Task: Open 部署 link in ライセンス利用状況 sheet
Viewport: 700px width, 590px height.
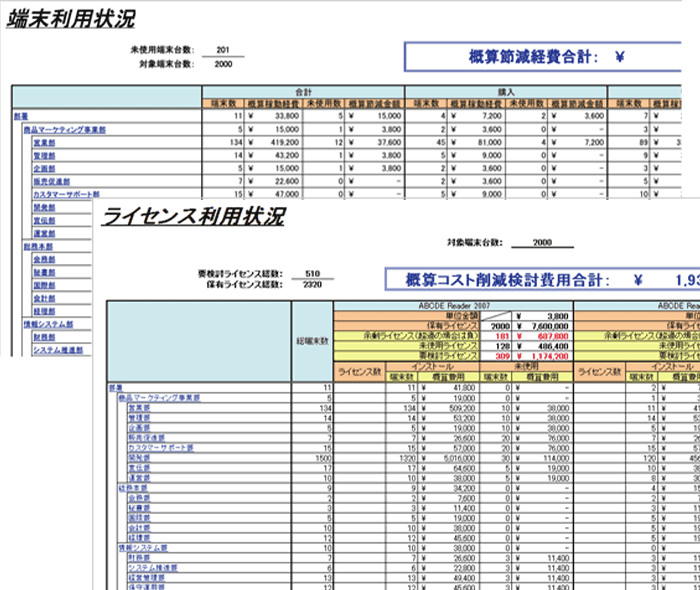Action: click(x=116, y=388)
